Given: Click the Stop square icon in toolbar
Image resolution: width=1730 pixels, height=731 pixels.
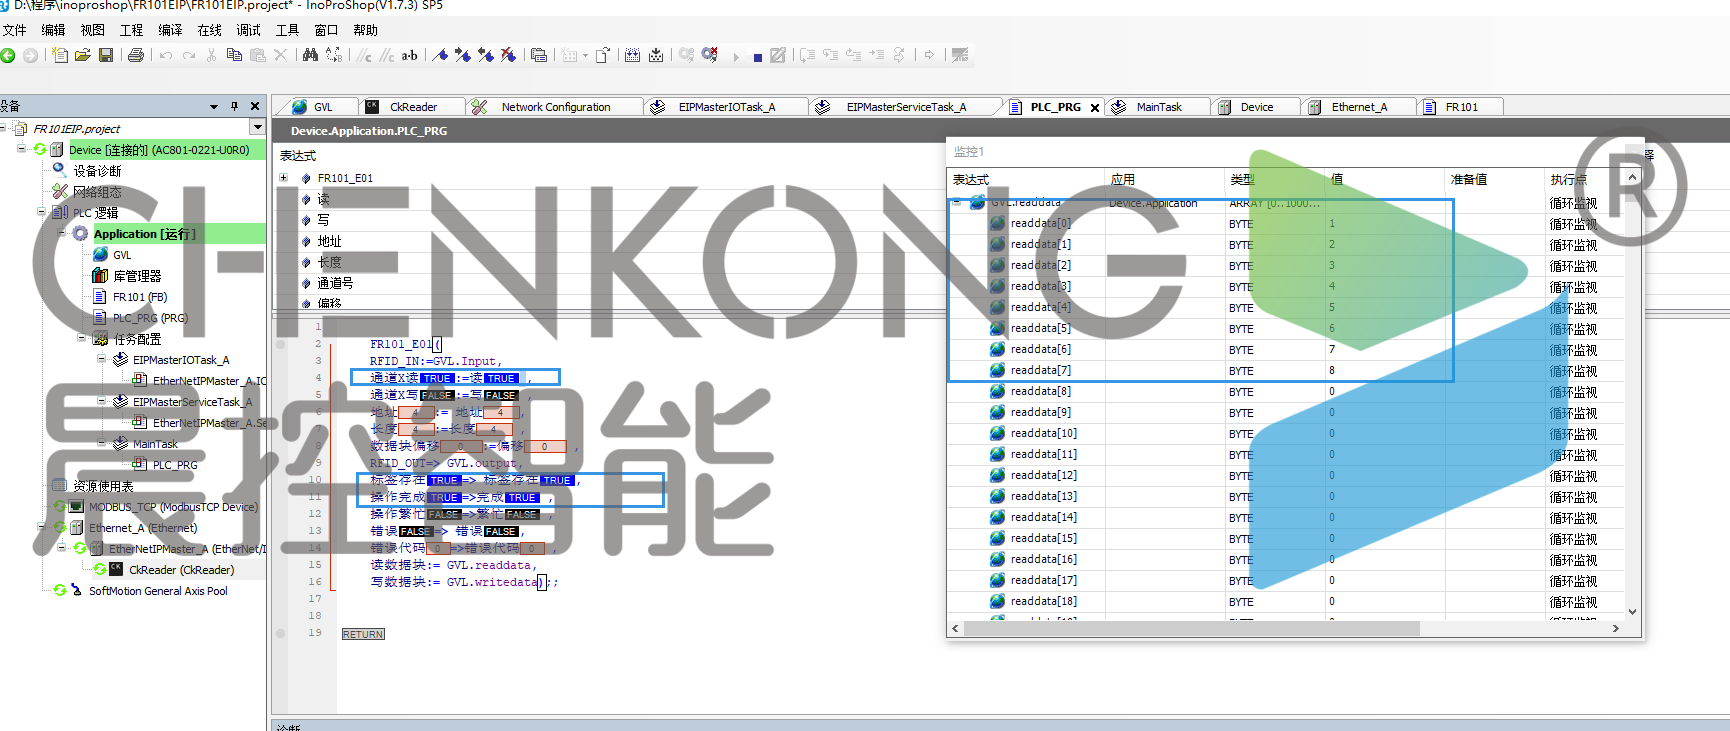Looking at the screenshot, I should pos(757,57).
